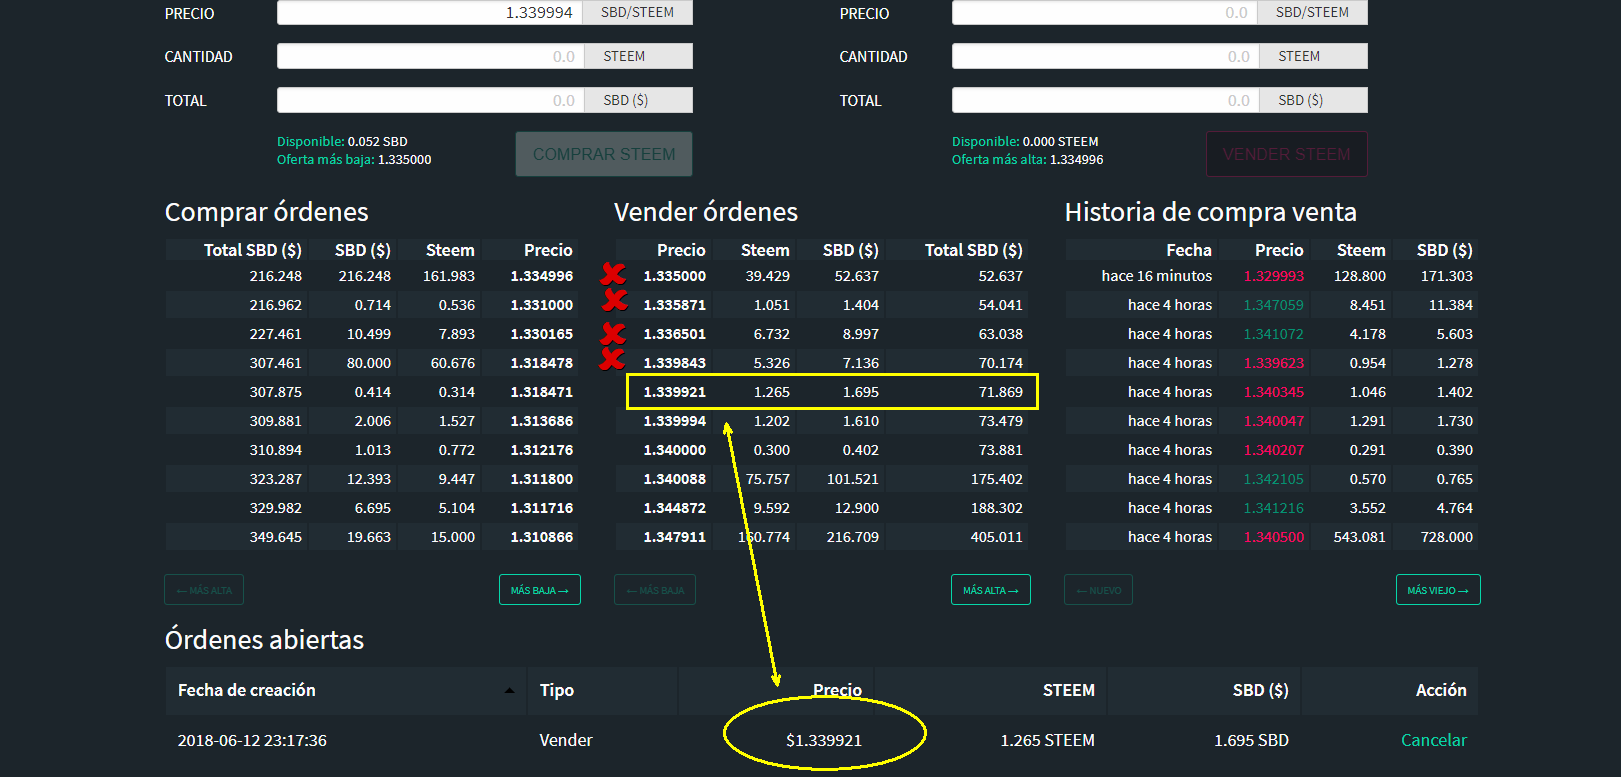Click the COMPRAR STEEM button

[604, 154]
